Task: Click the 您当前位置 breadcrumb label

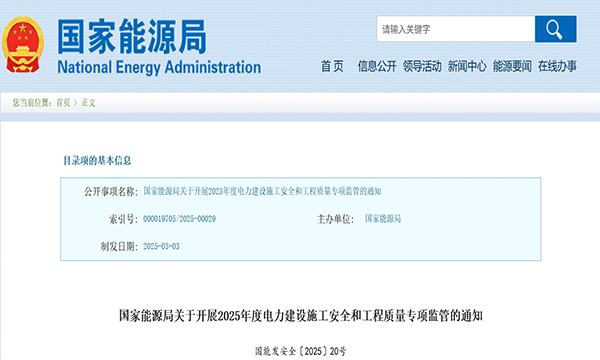Action: (32, 103)
